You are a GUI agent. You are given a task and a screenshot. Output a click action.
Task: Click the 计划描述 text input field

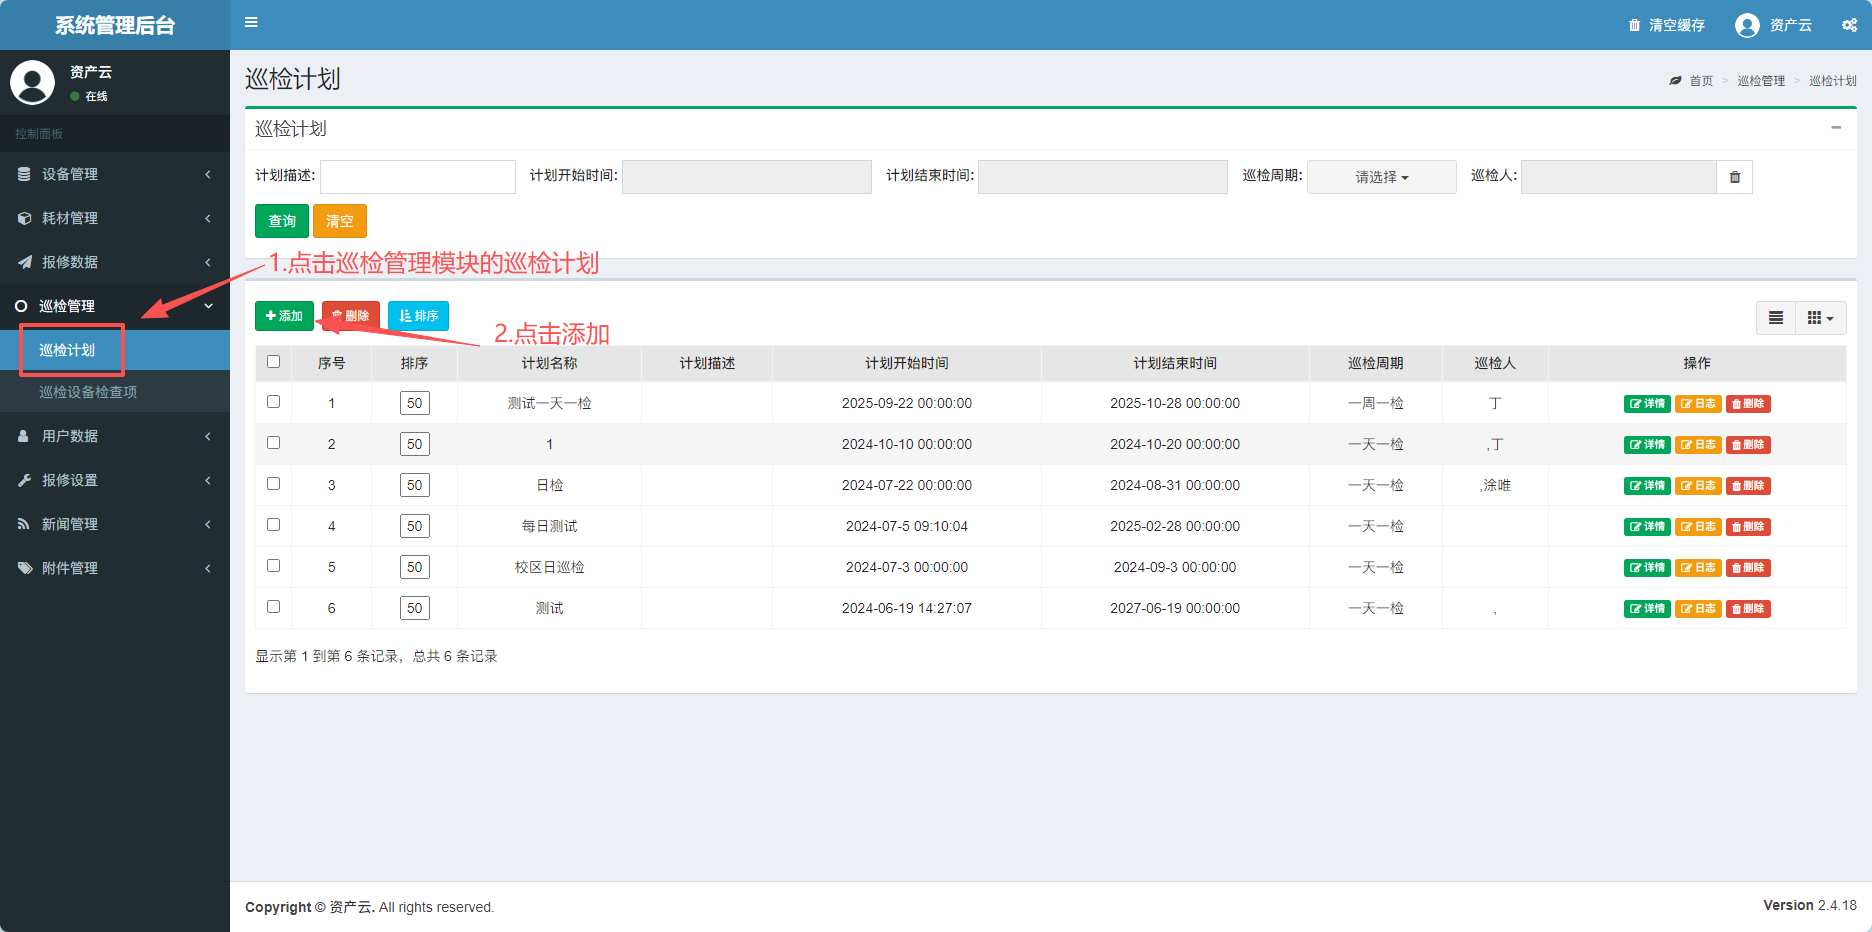(x=417, y=177)
